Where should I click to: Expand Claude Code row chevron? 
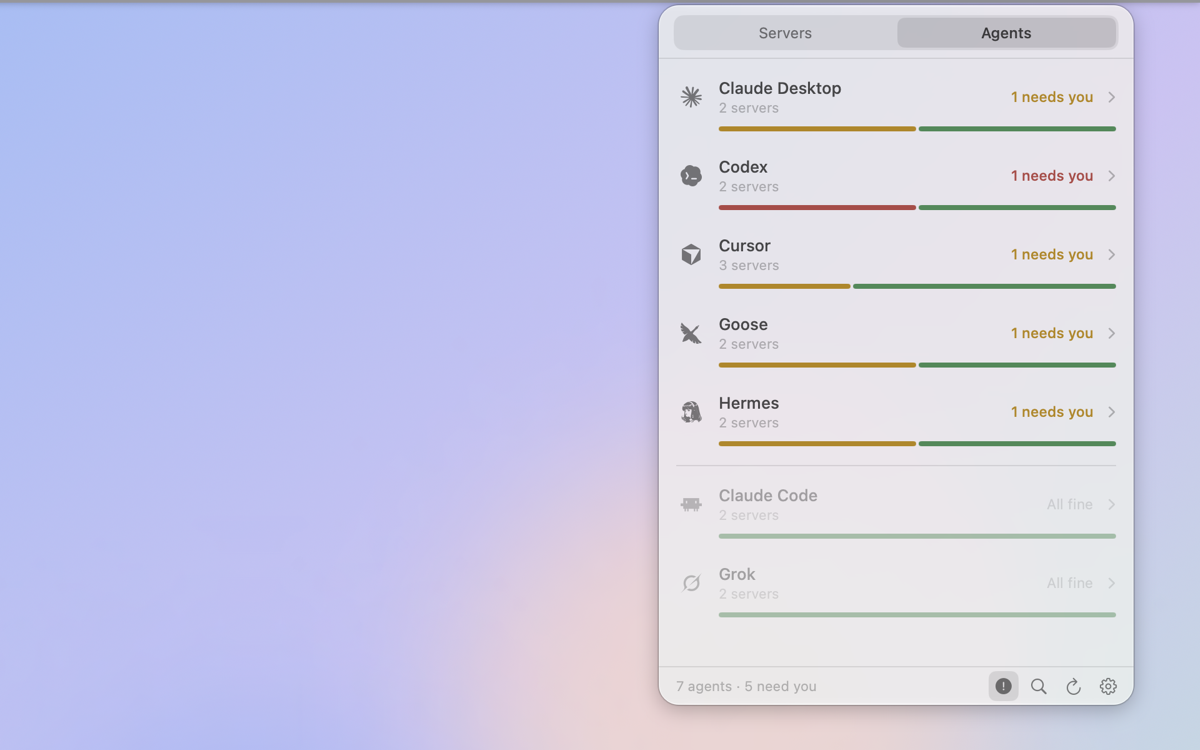point(1111,504)
